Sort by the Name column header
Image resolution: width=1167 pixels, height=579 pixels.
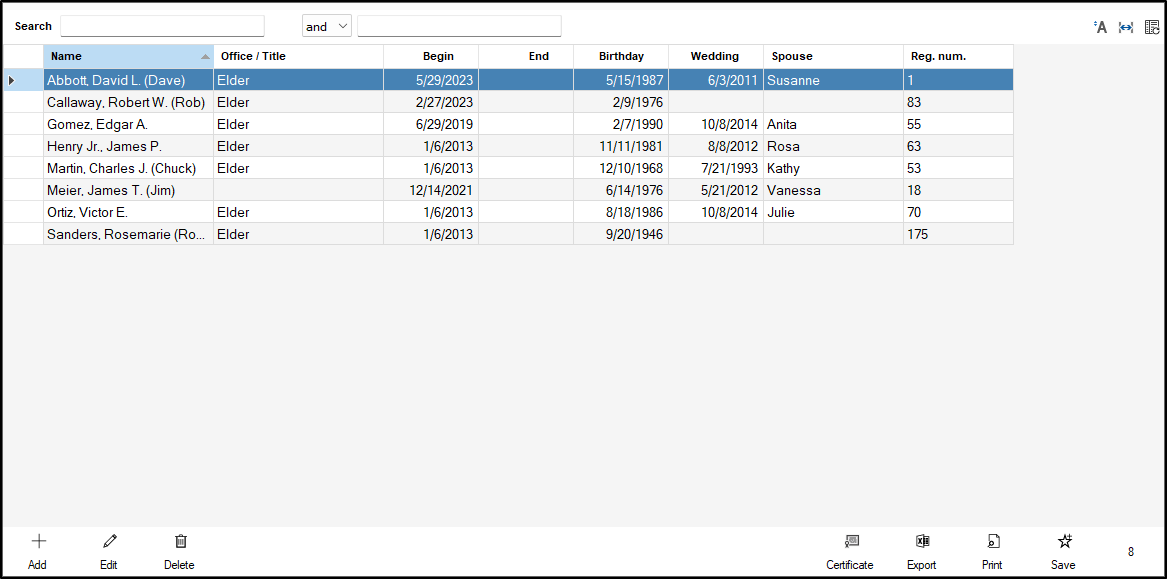(x=128, y=57)
